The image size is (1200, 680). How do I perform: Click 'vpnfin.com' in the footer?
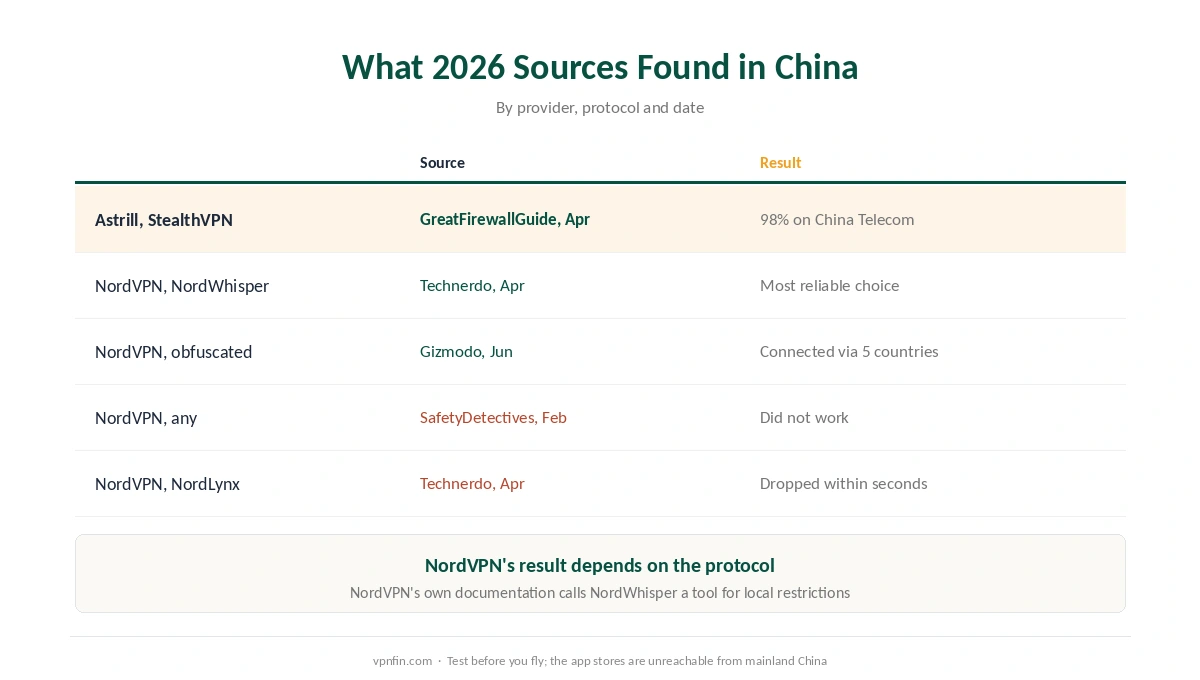(x=402, y=661)
